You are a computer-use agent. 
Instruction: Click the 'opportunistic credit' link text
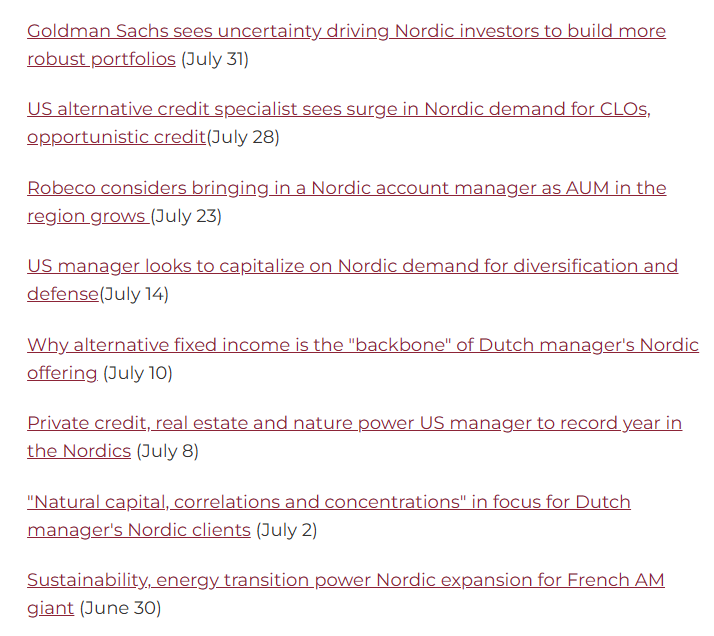[x=117, y=137]
